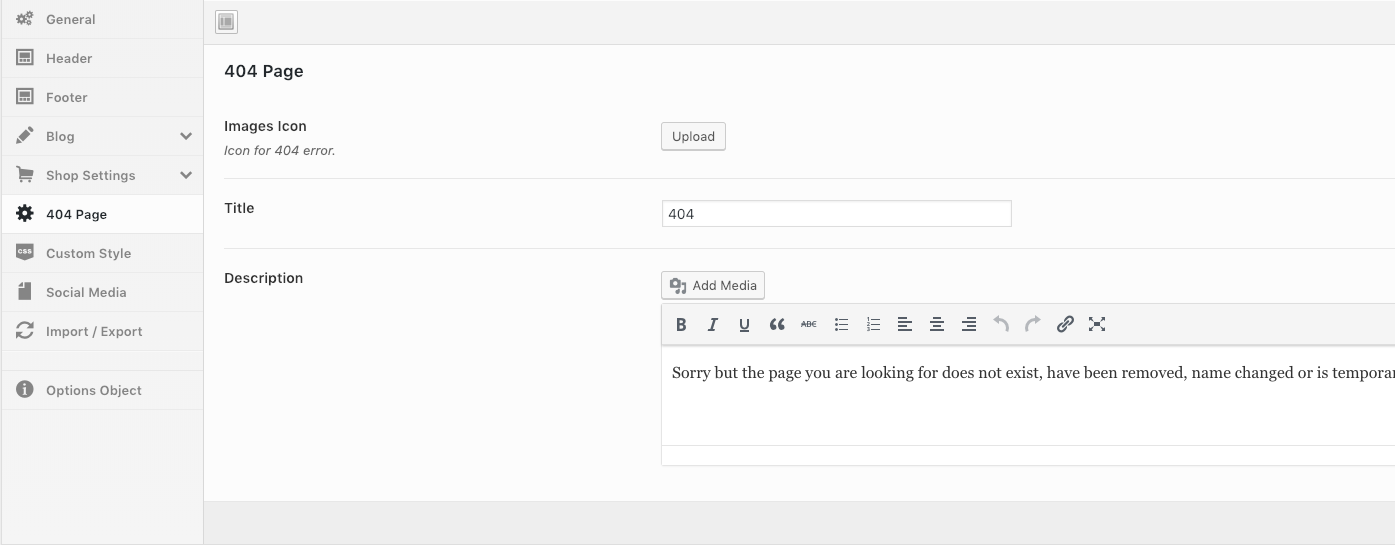Click into the Title input field
This screenshot has height=545, width=1395.
pos(836,214)
